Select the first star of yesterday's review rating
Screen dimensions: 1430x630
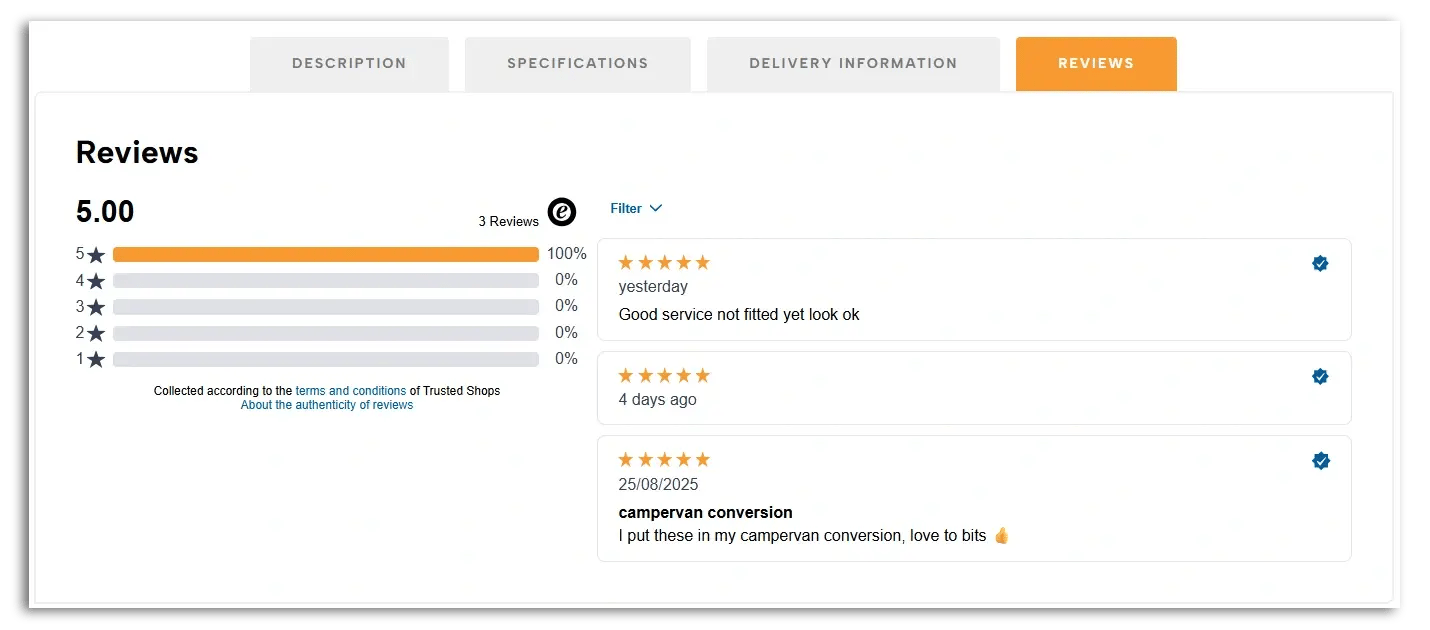[x=625, y=261]
